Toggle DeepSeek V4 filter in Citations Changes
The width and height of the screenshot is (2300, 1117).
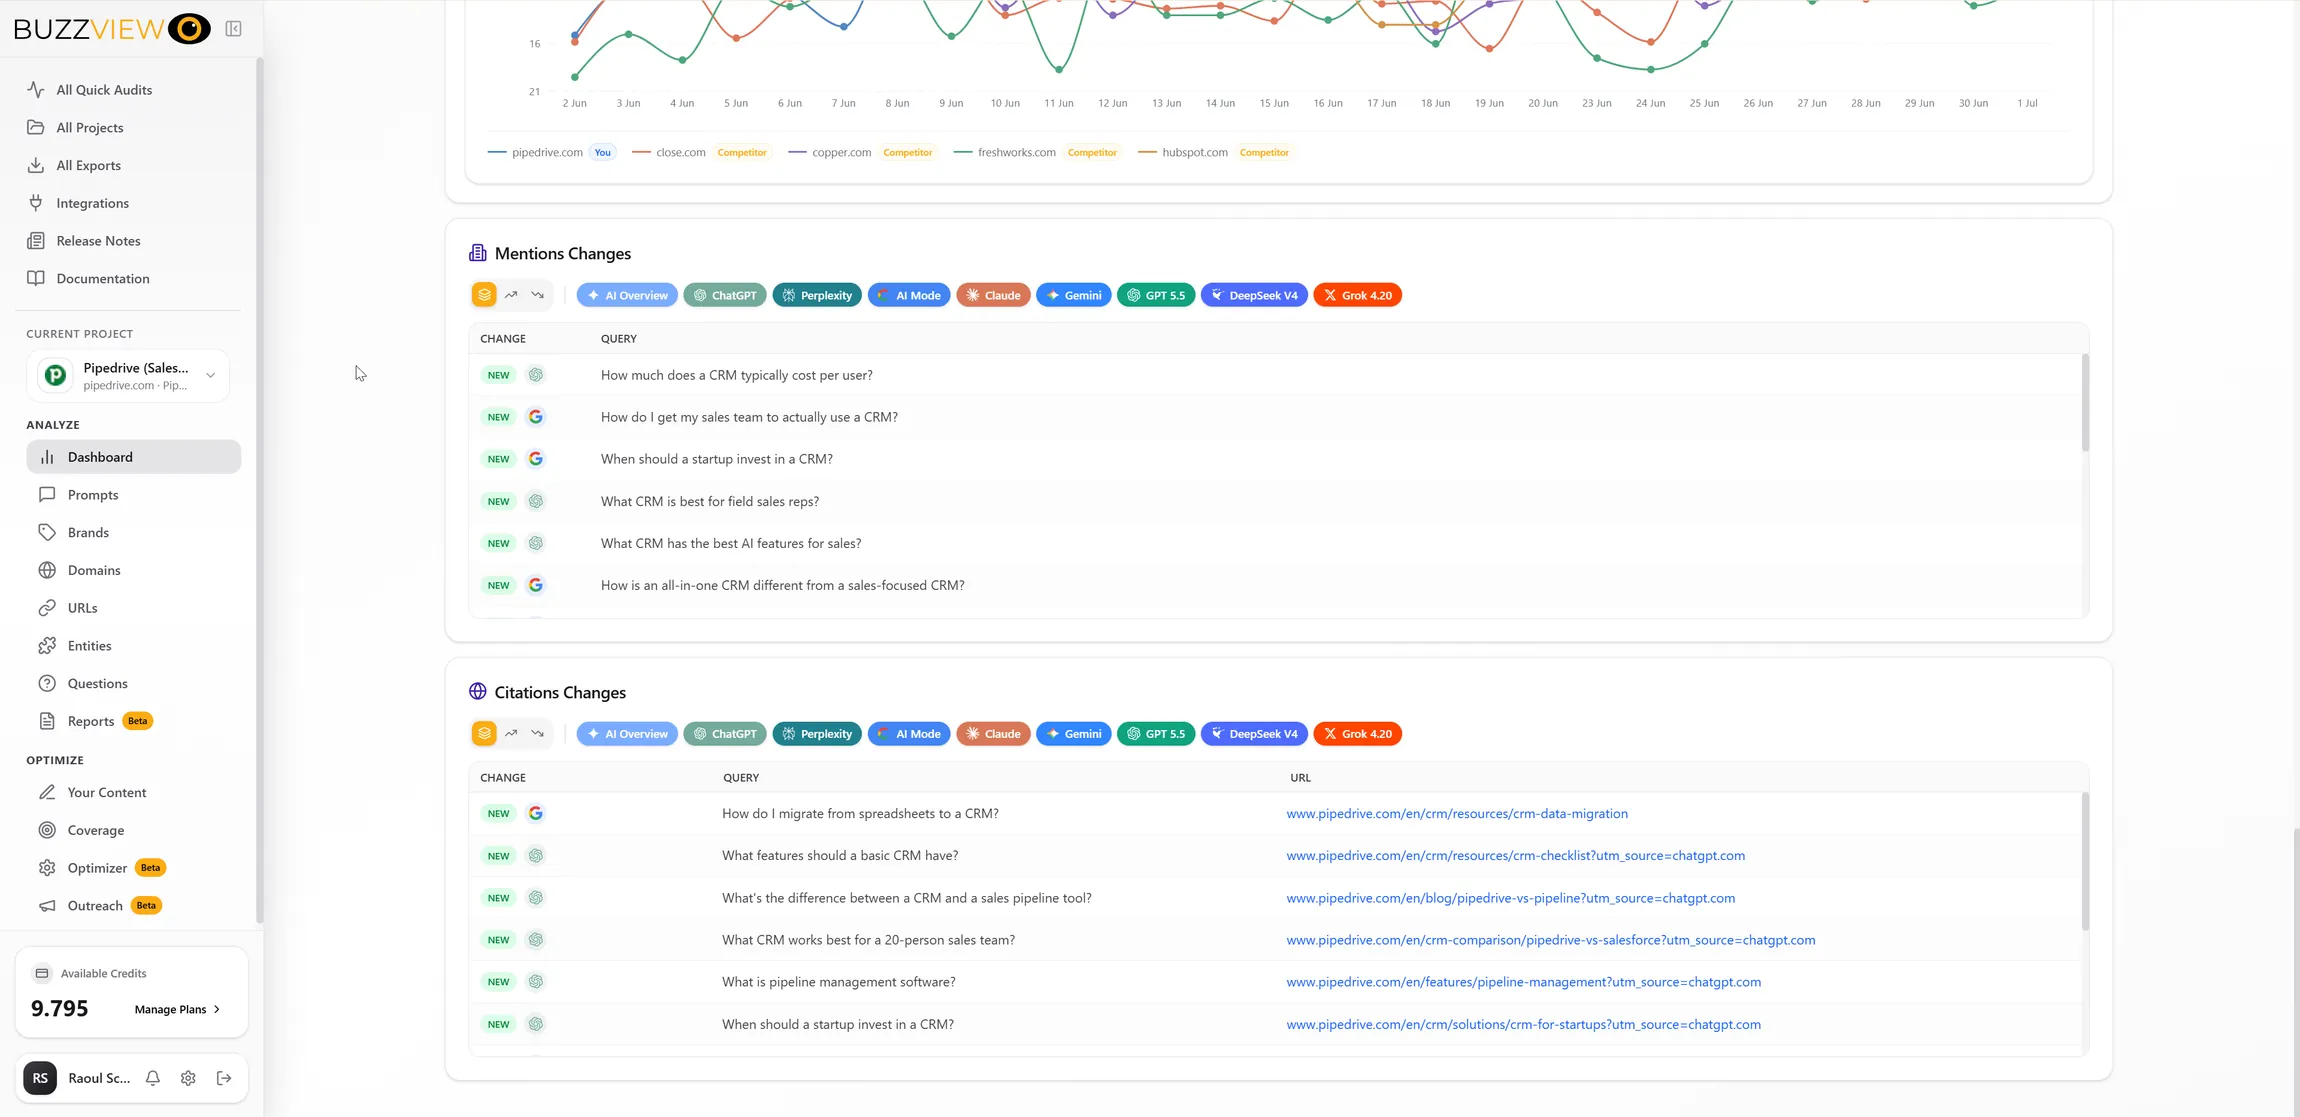click(1254, 734)
